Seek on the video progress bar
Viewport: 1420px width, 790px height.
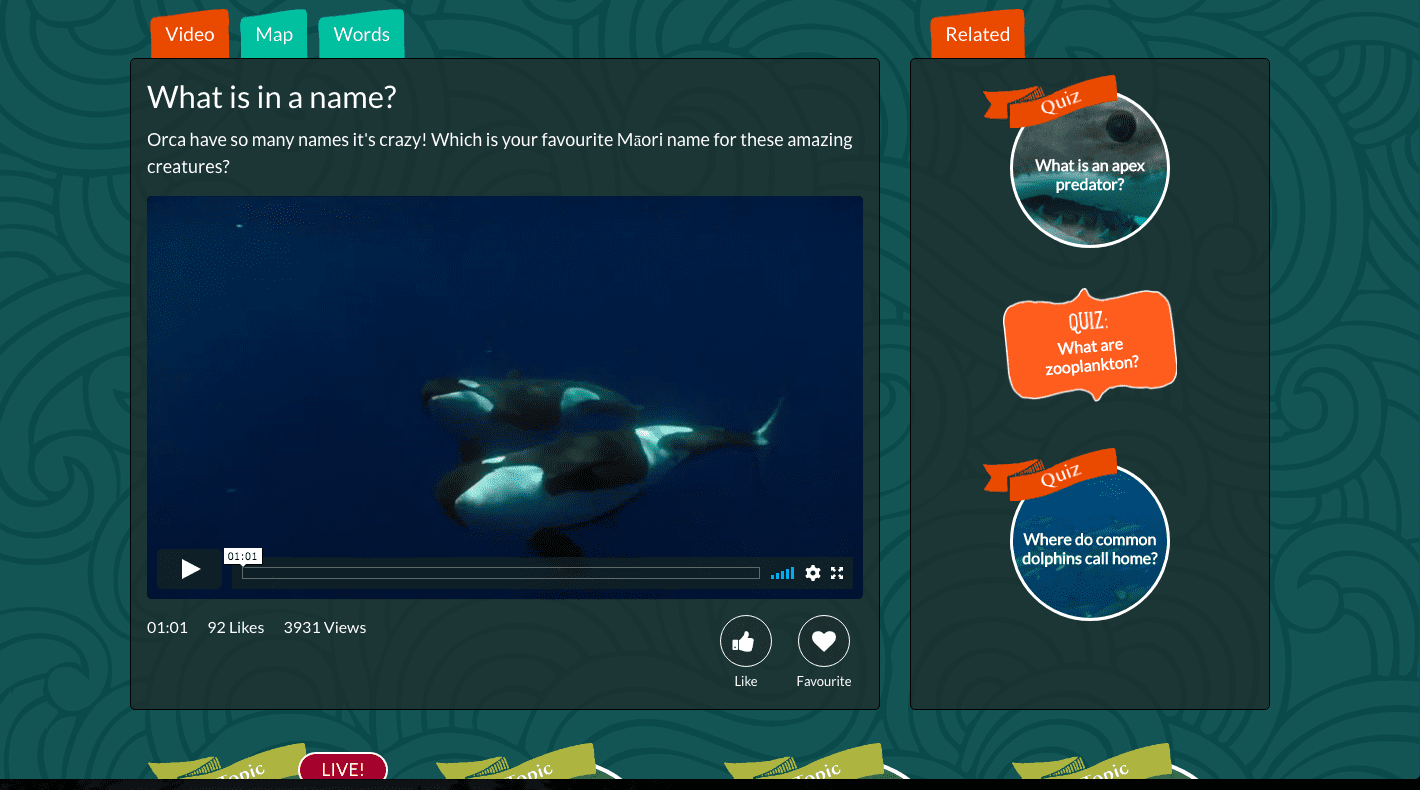pyautogui.click(x=501, y=573)
